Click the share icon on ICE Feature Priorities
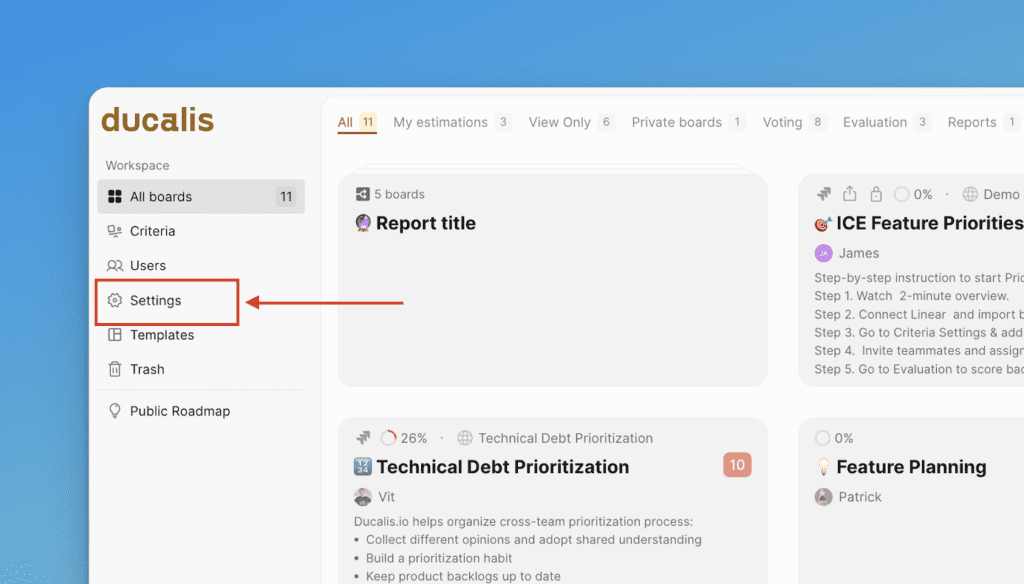Screen dimensions: 1024x584 850,194
